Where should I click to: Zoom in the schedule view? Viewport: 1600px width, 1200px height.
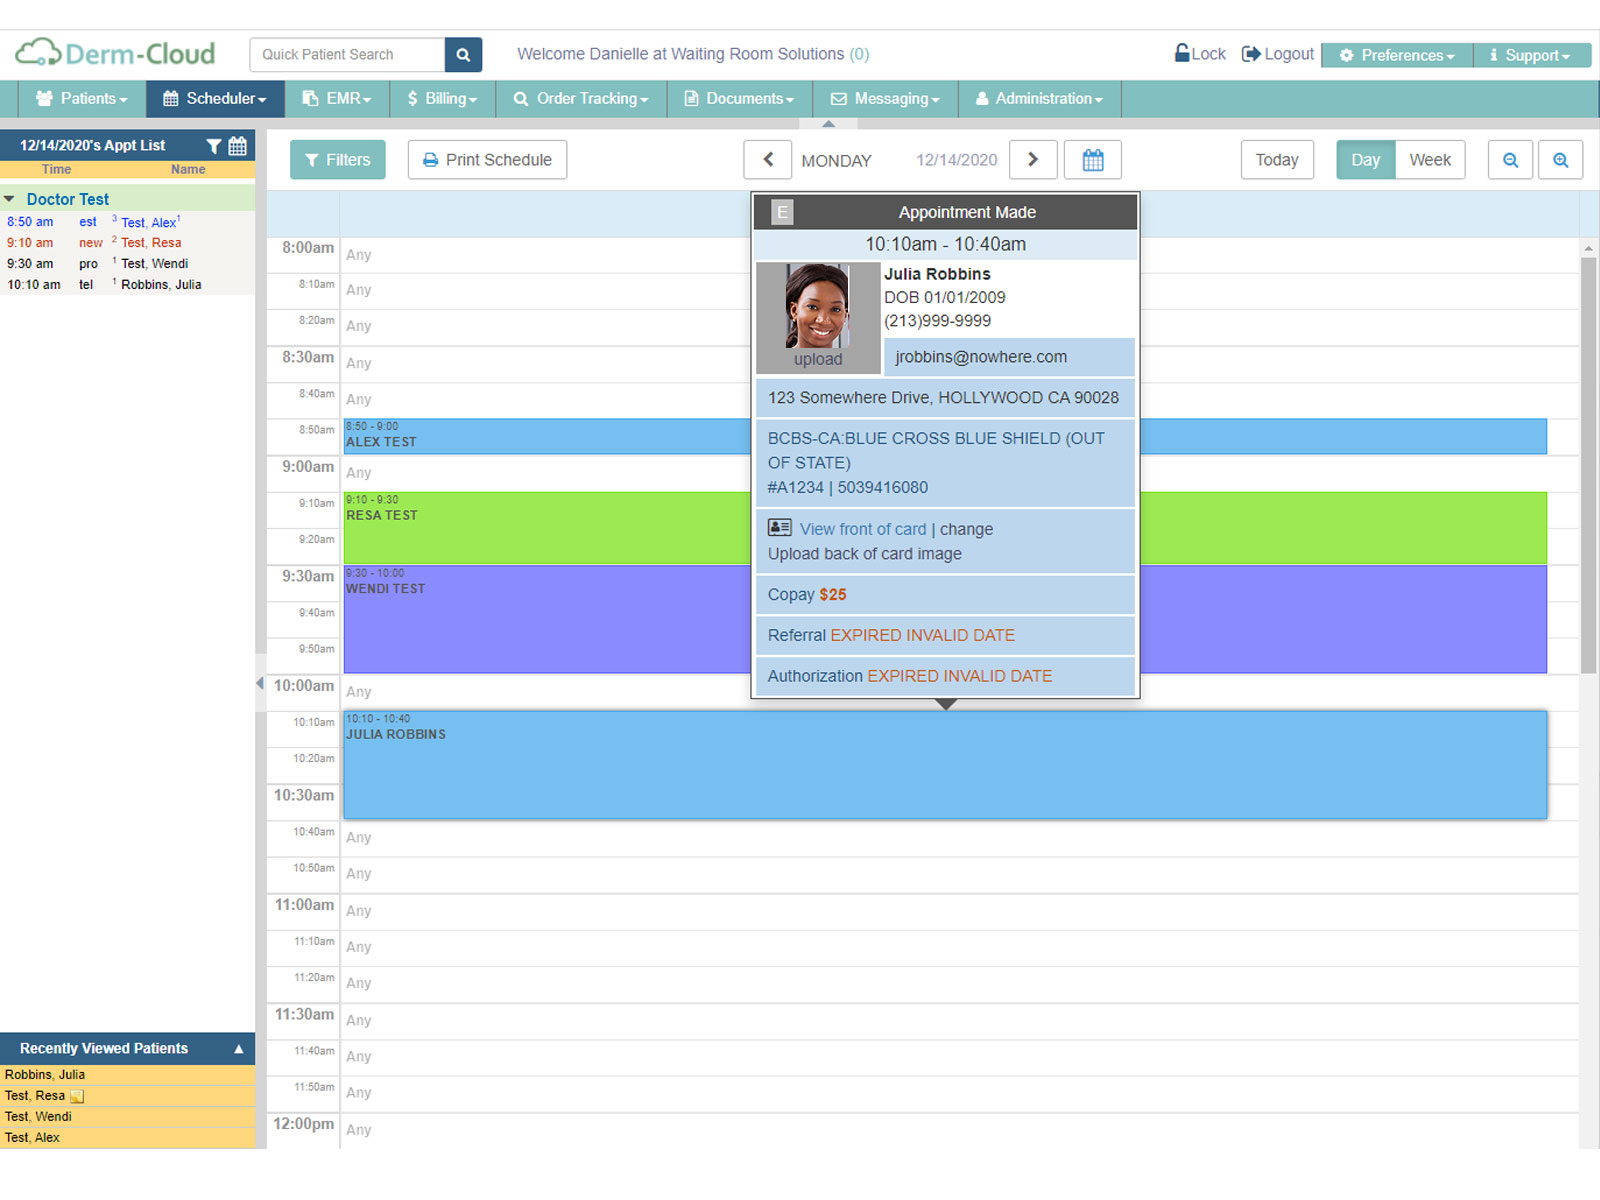click(x=1560, y=160)
